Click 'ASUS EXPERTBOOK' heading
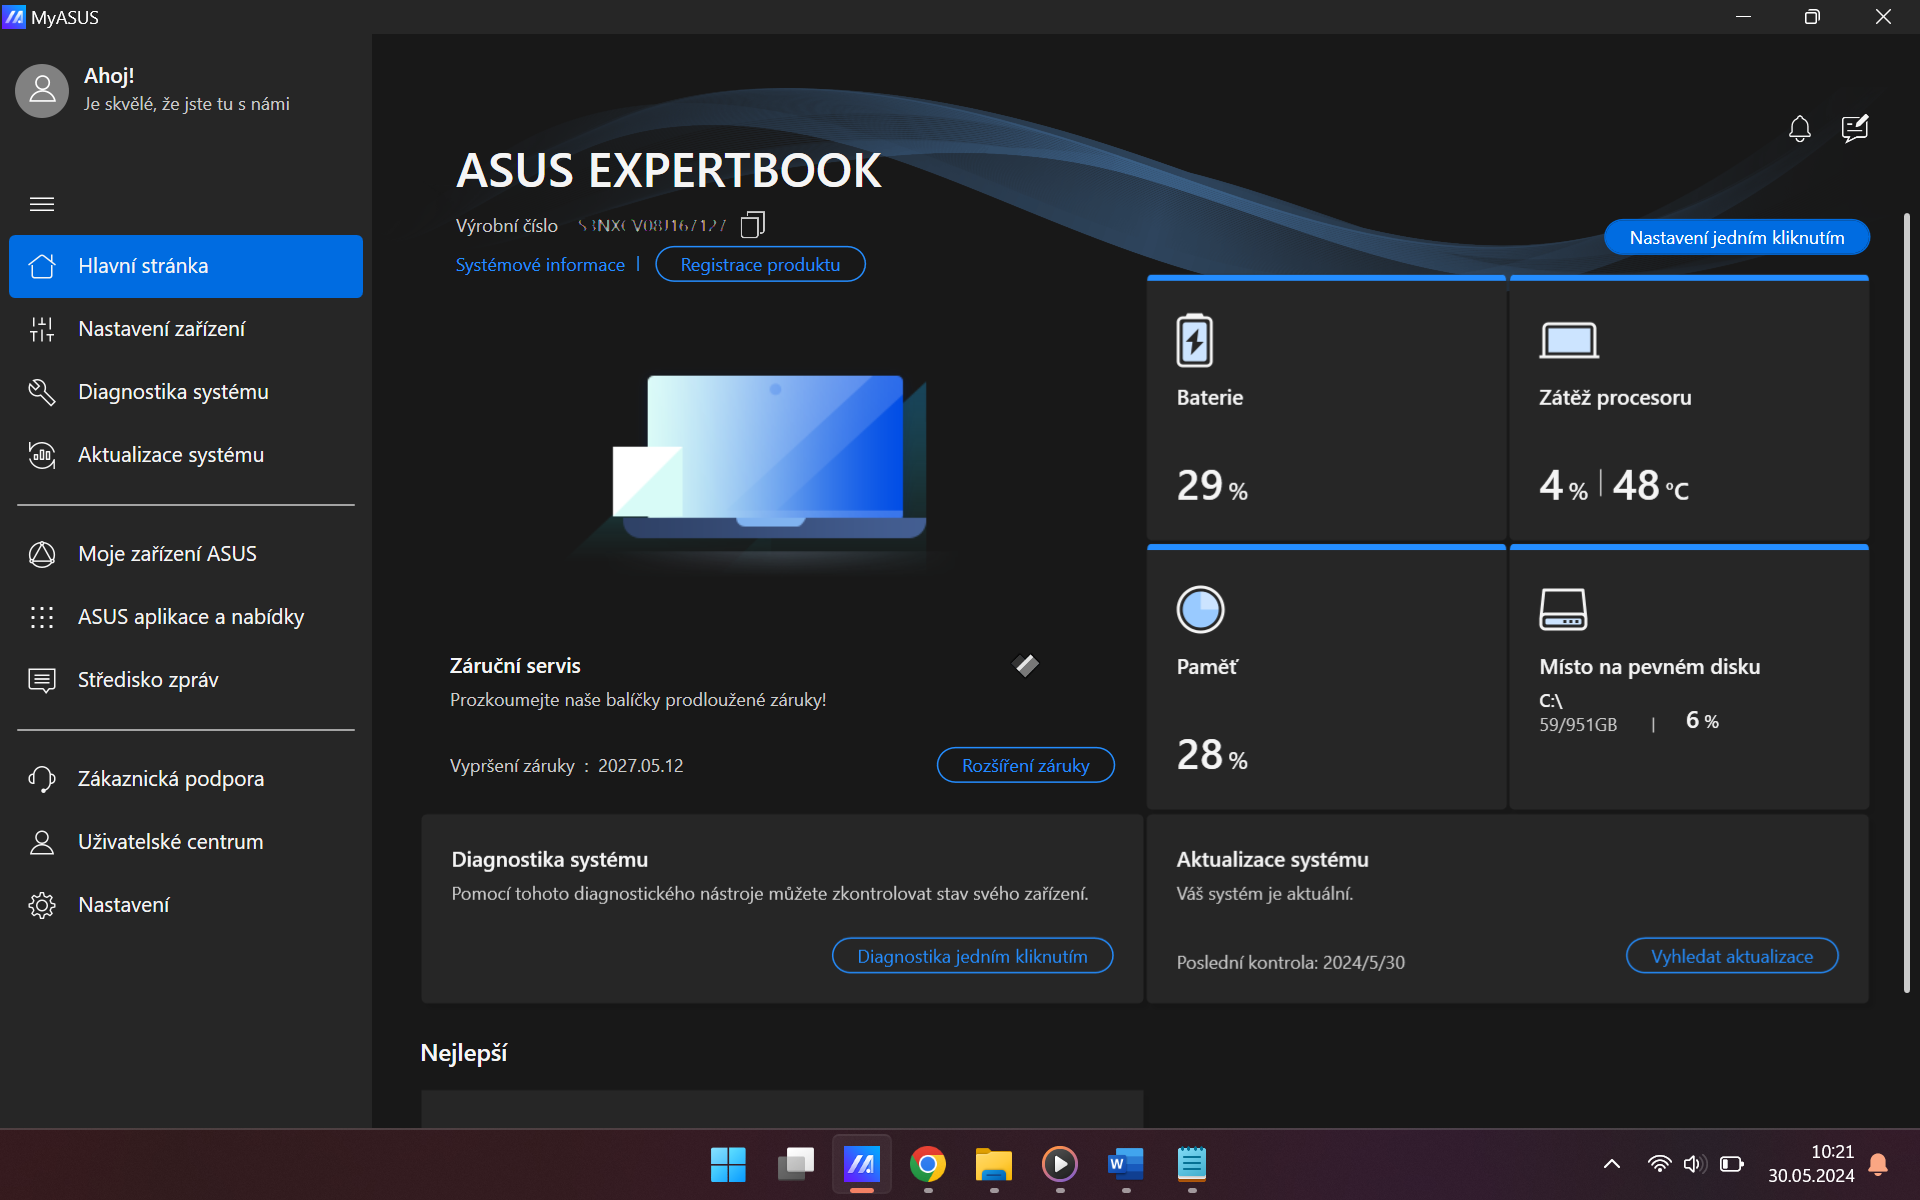 (x=669, y=171)
